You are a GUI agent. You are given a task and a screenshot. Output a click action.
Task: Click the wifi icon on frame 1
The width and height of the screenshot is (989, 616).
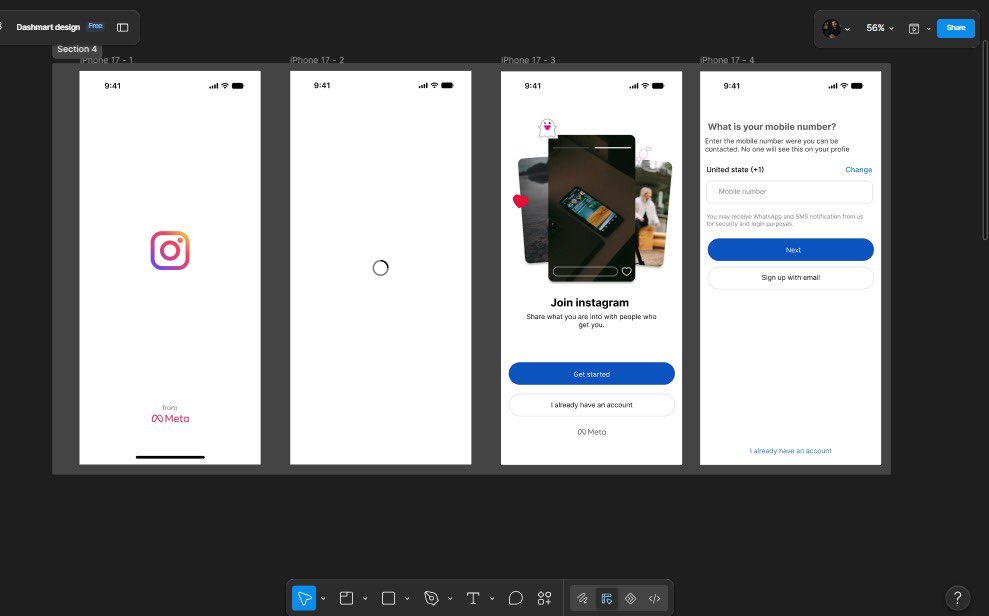pos(225,86)
